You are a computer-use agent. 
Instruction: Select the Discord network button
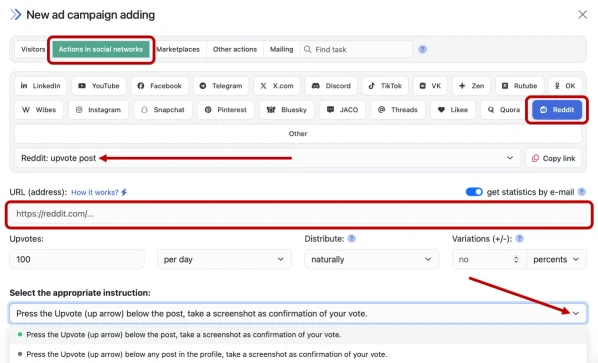331,86
